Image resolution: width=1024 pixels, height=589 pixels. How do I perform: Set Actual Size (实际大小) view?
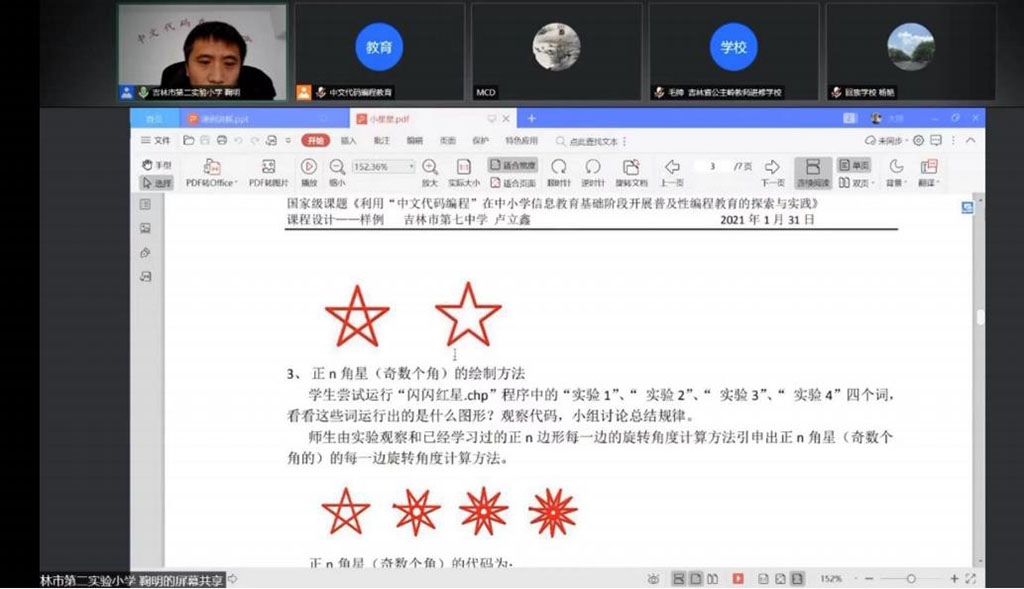[464, 172]
